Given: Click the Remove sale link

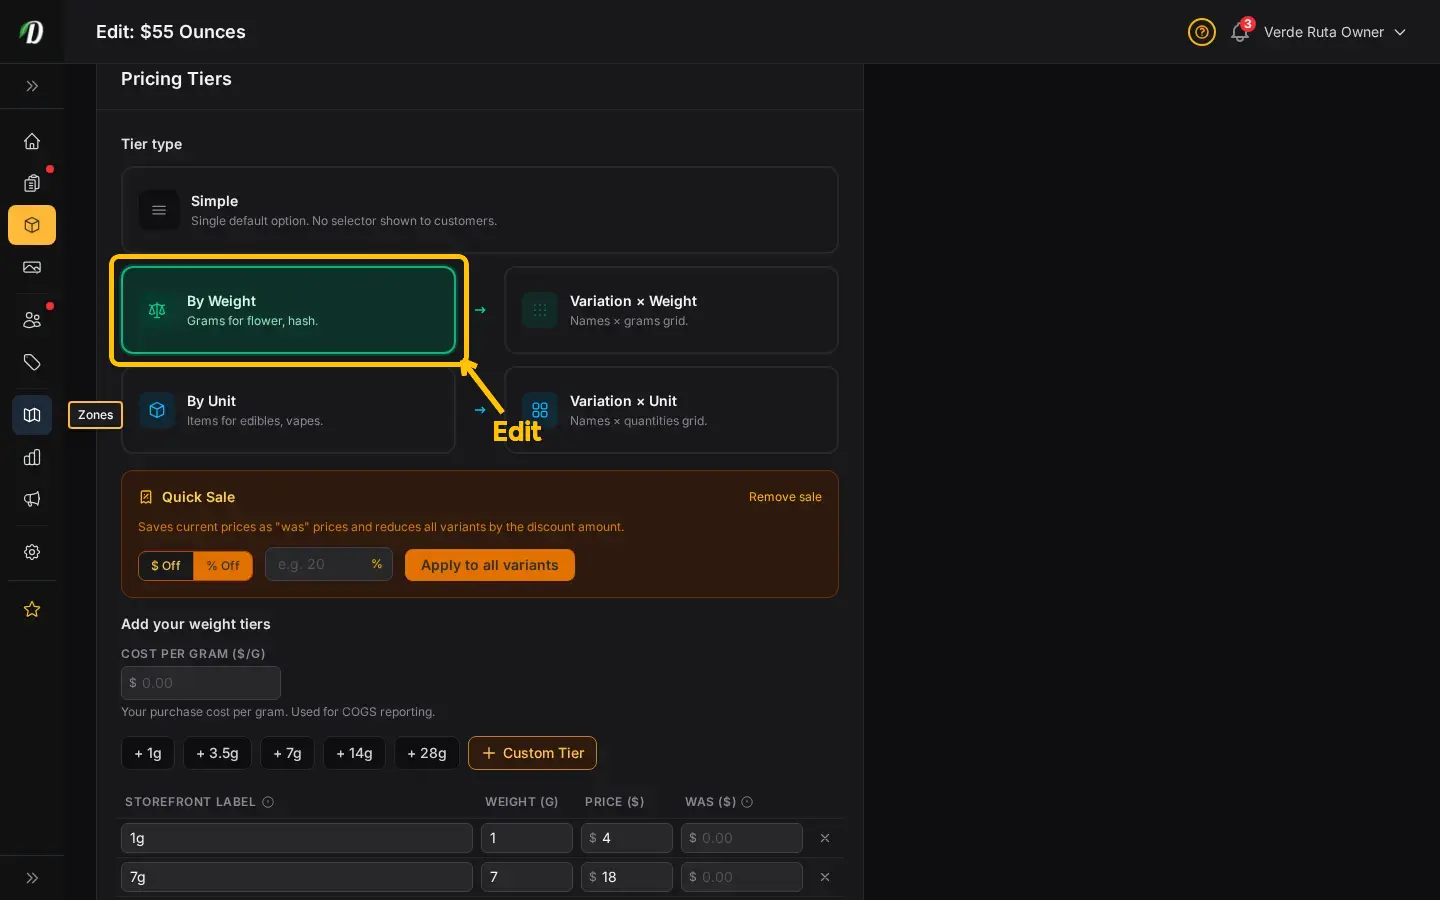Looking at the screenshot, I should [x=785, y=497].
